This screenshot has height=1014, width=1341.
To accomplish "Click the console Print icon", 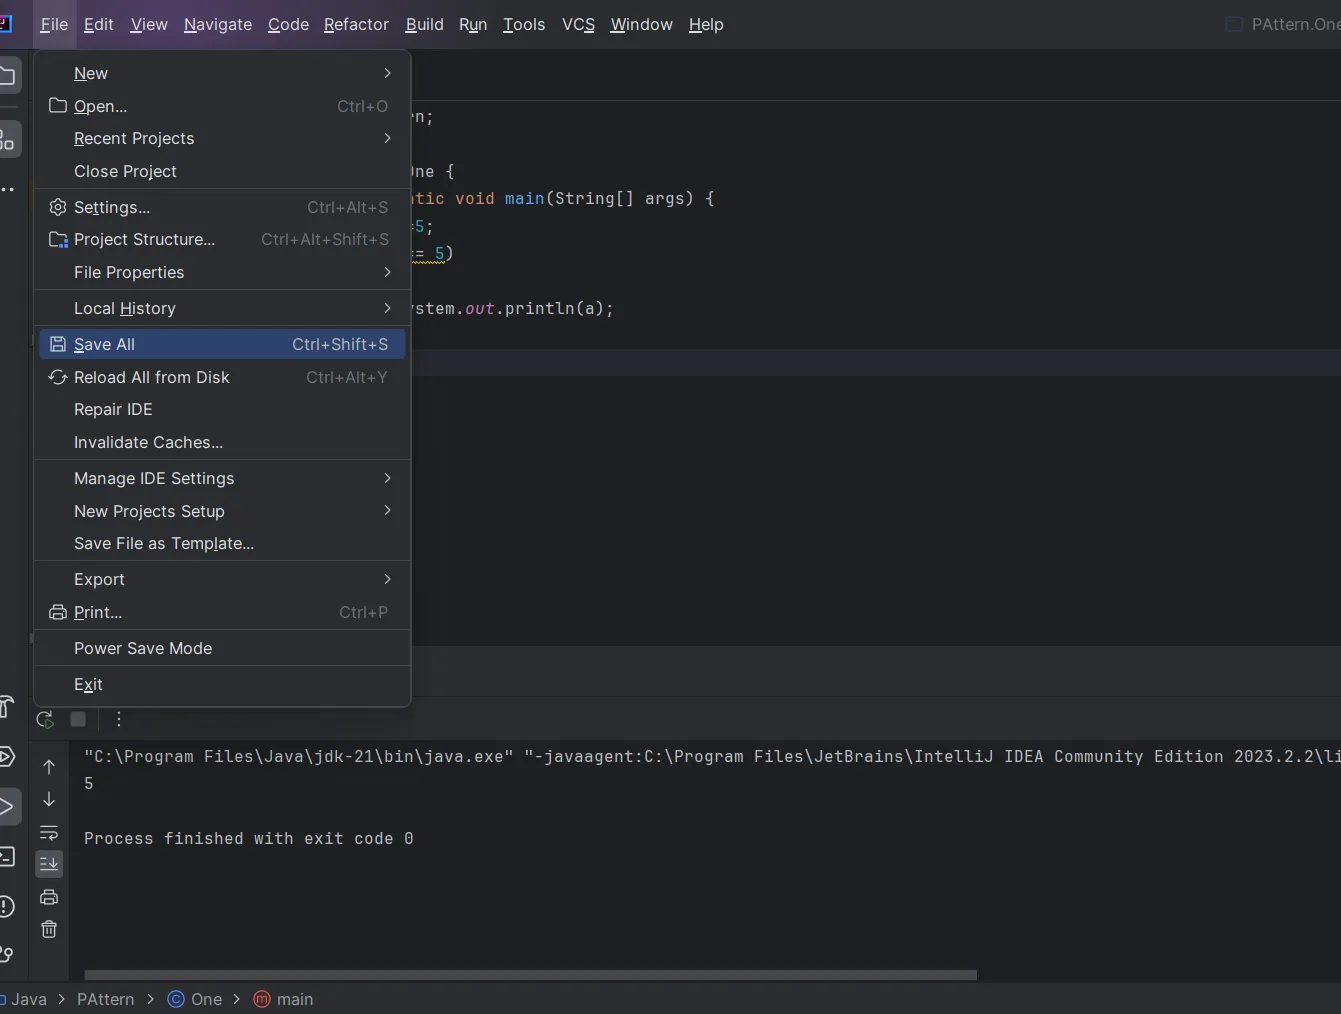I will (49, 897).
